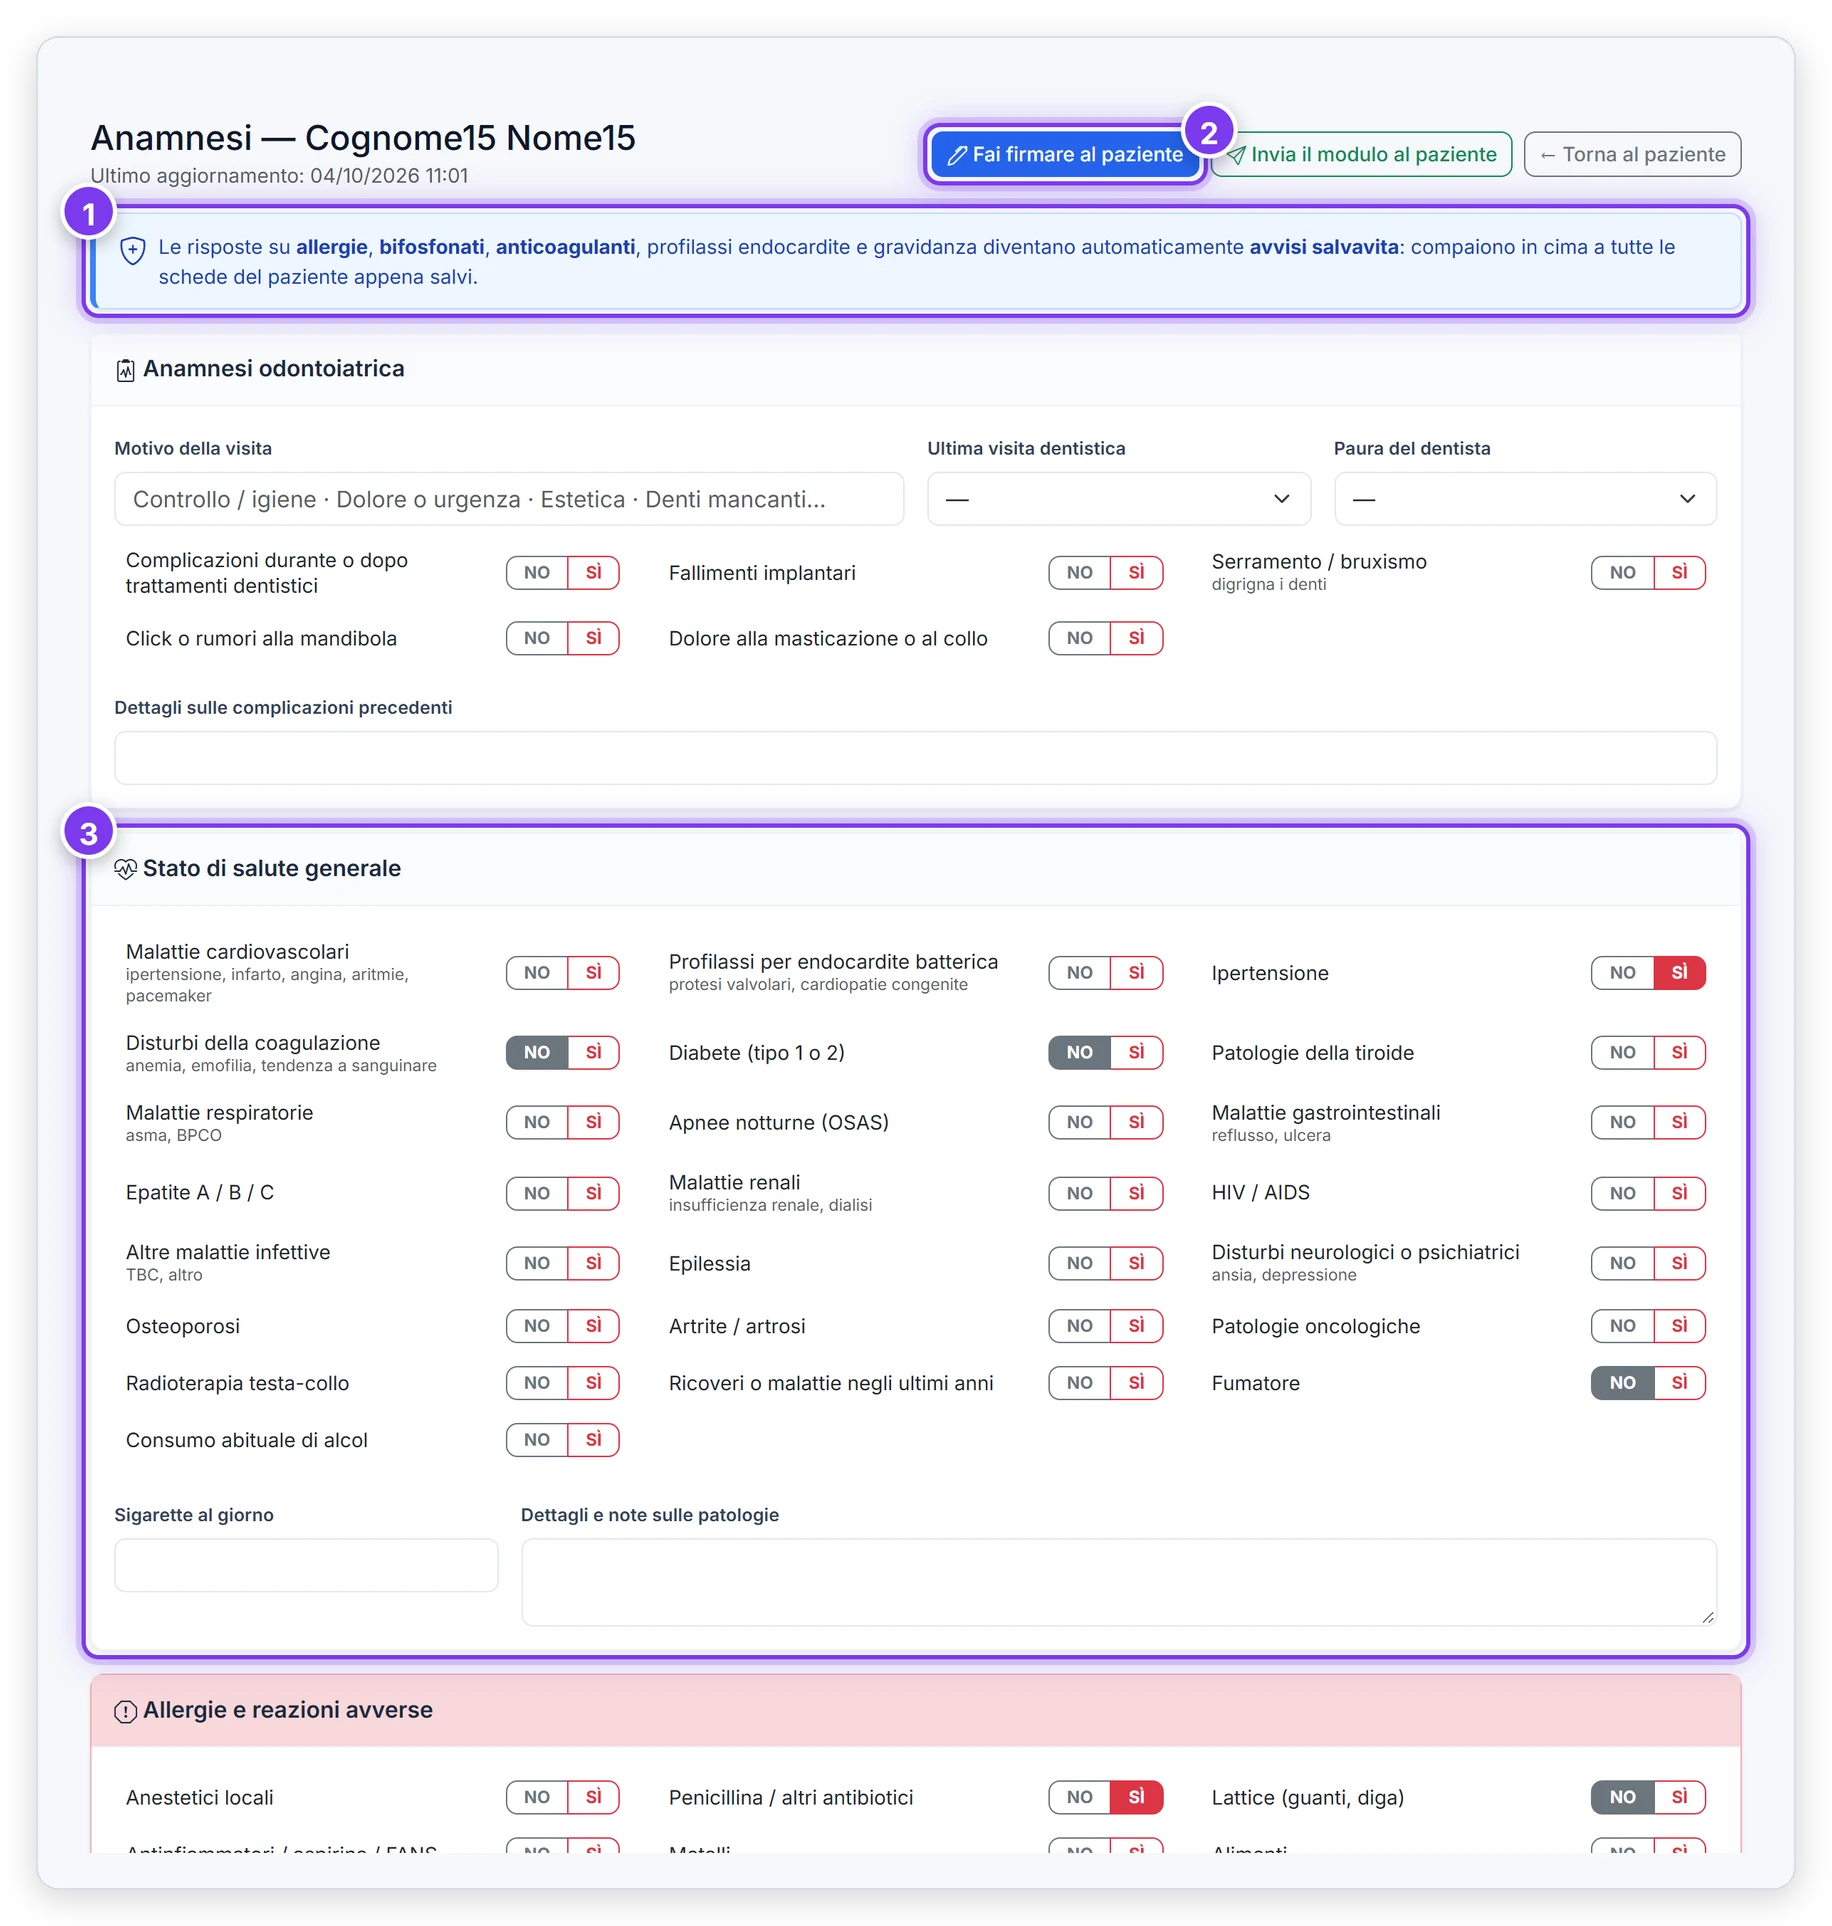Set Anestetici locali to SÌ

click(593, 1797)
